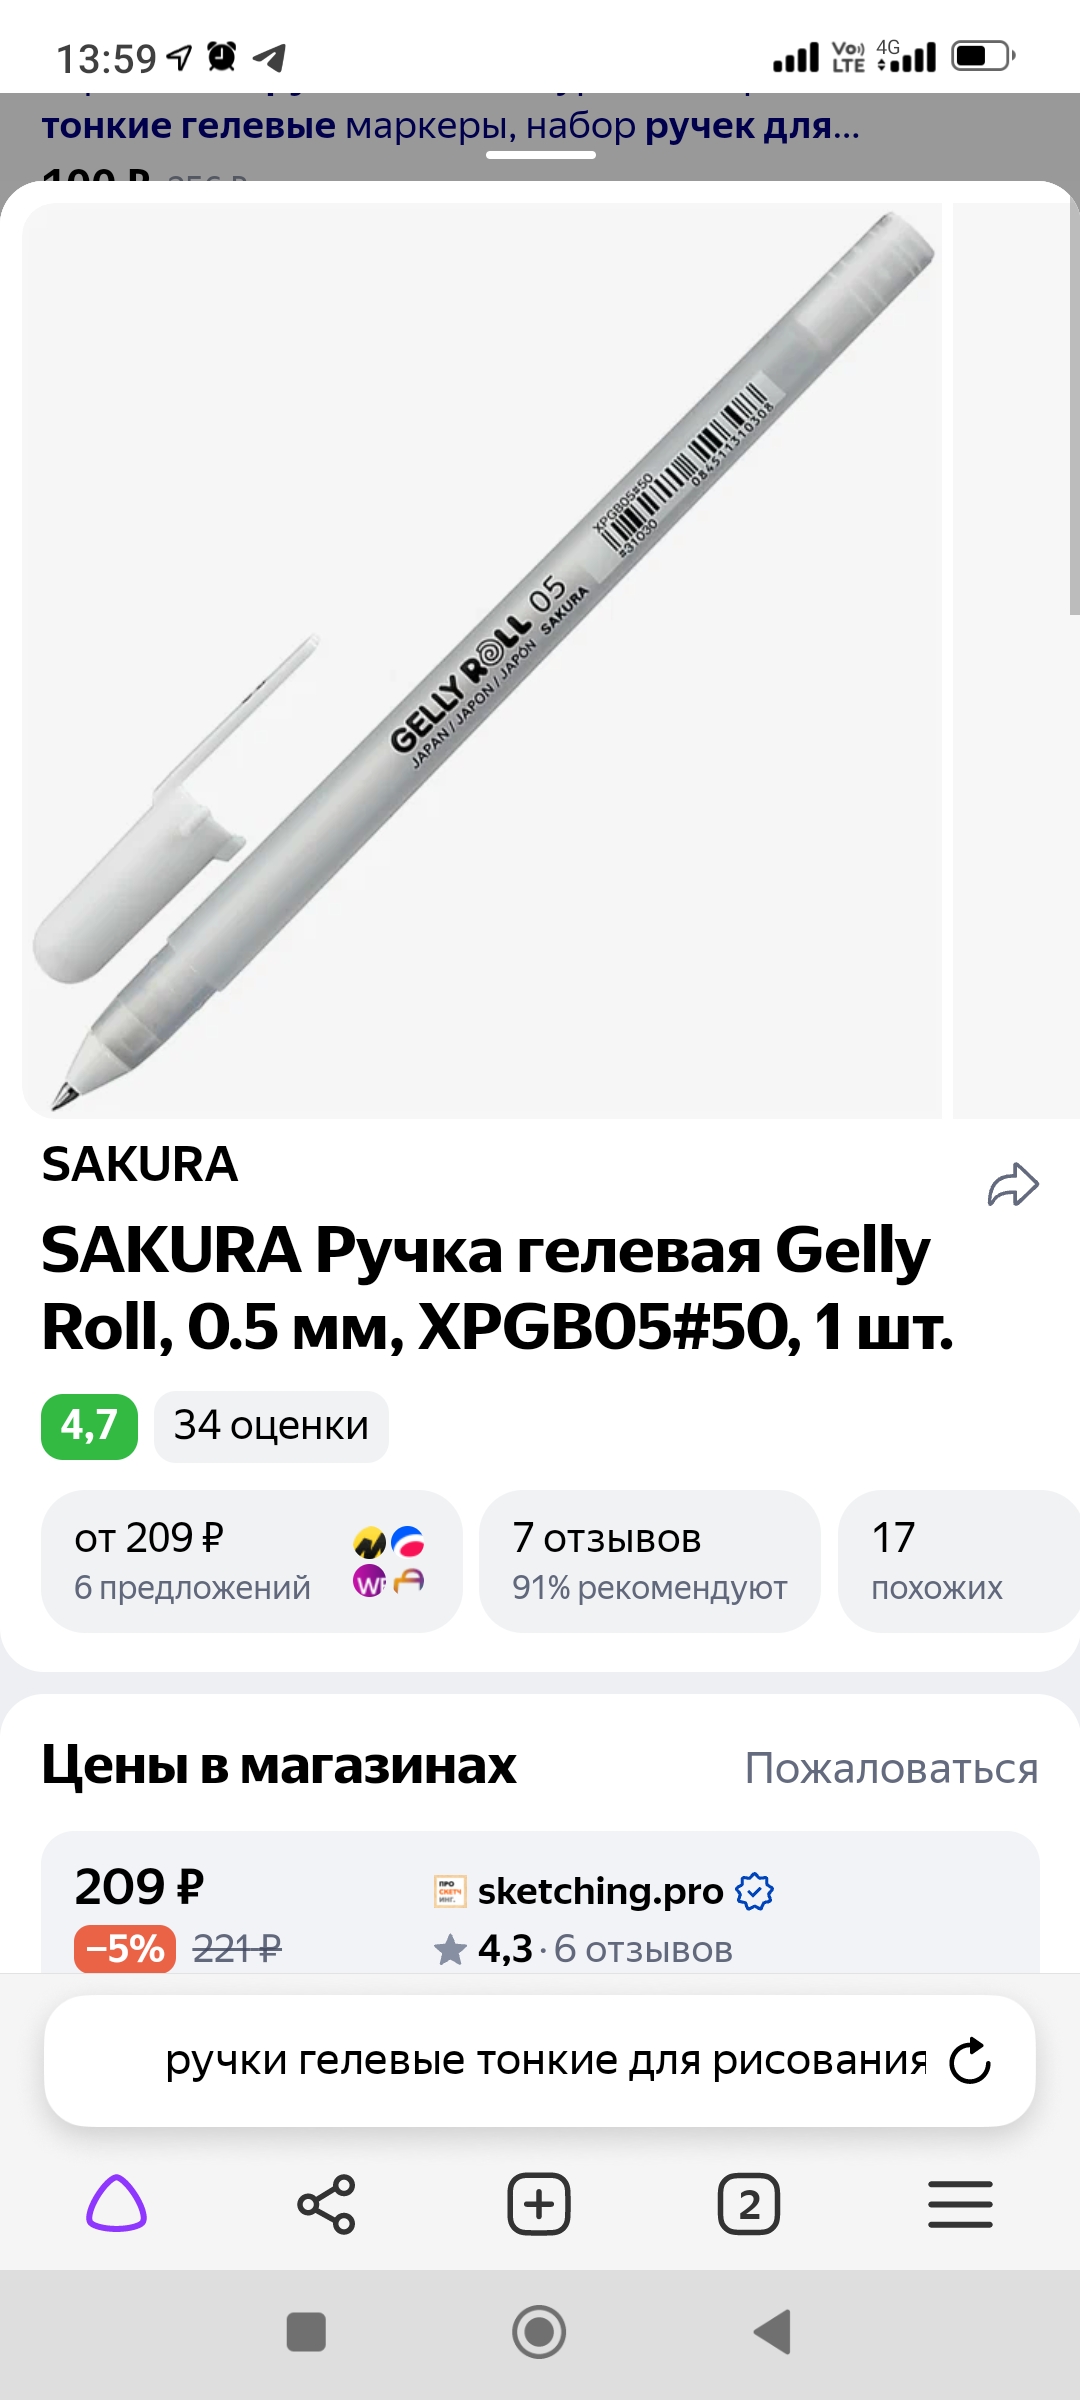Open Alice assistant icon in bottom bar
Image resolution: width=1080 pixels, height=2400 pixels.
coord(117,2204)
